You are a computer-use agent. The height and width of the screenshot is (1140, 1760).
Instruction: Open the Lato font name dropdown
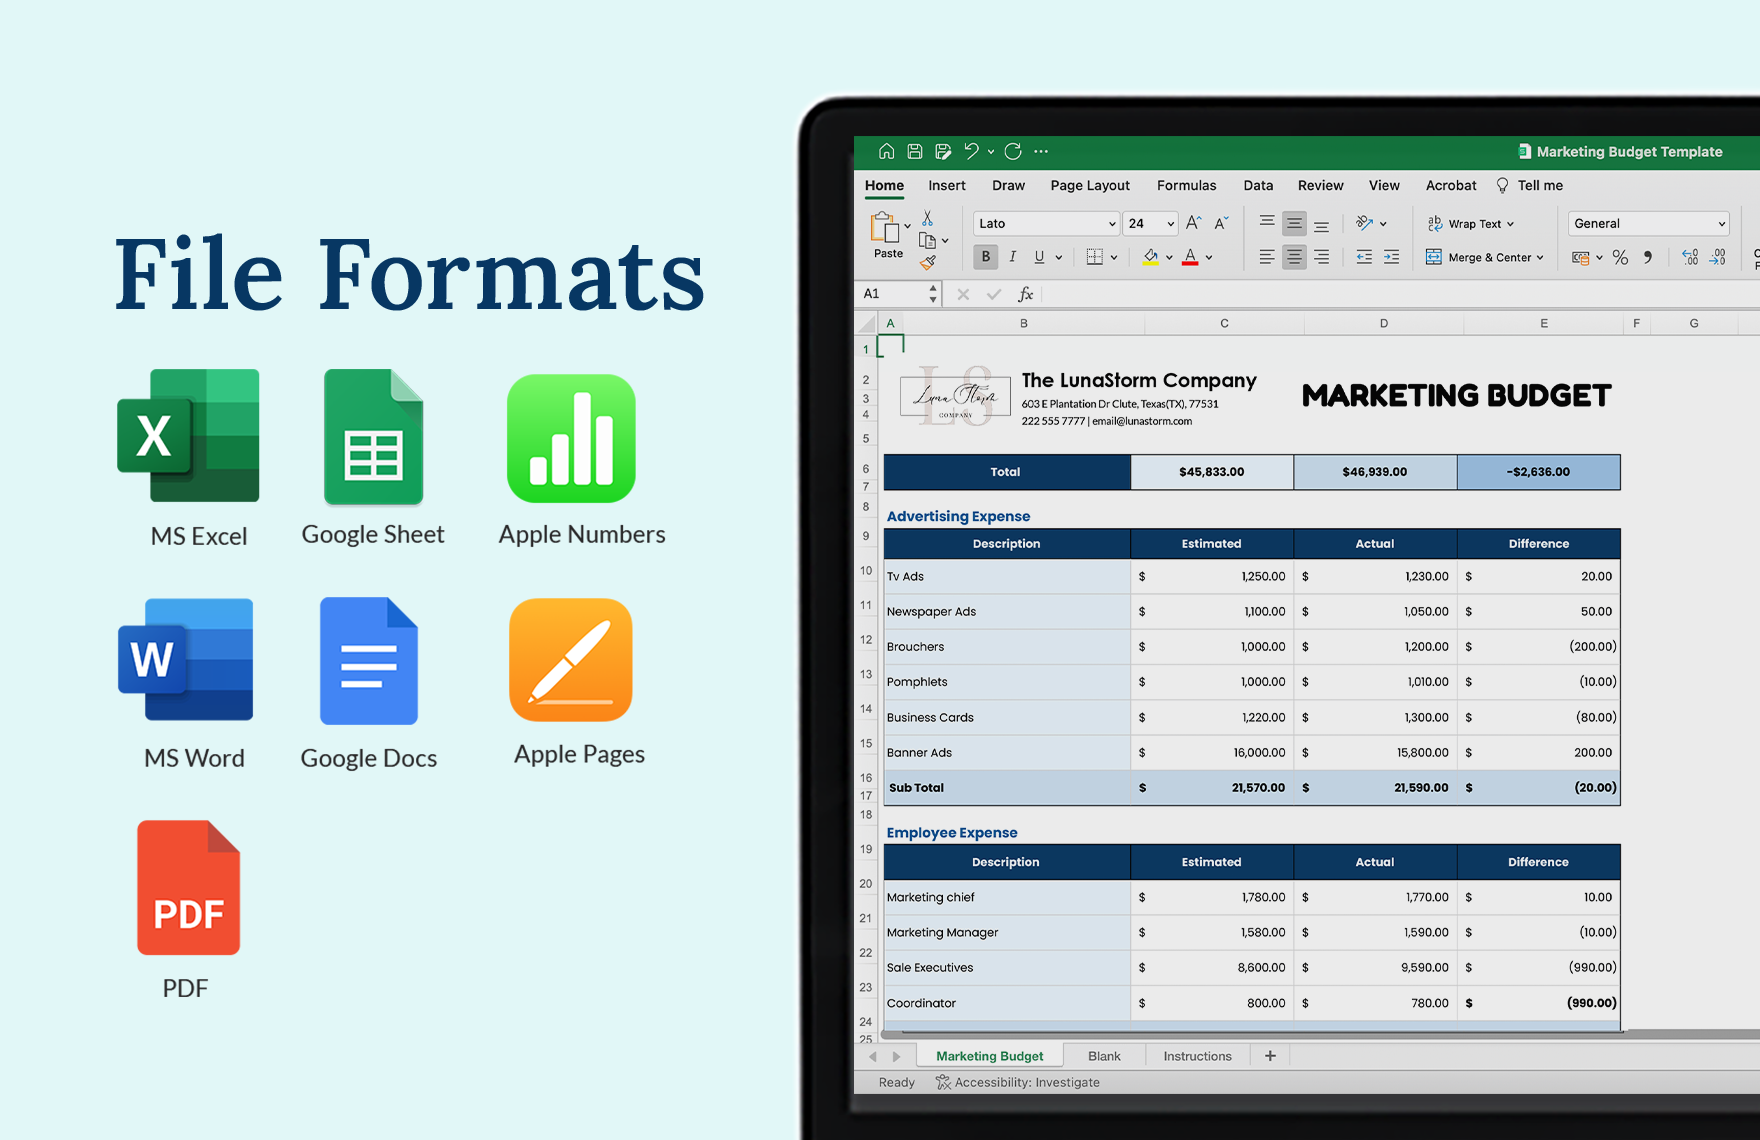pyautogui.click(x=1111, y=224)
